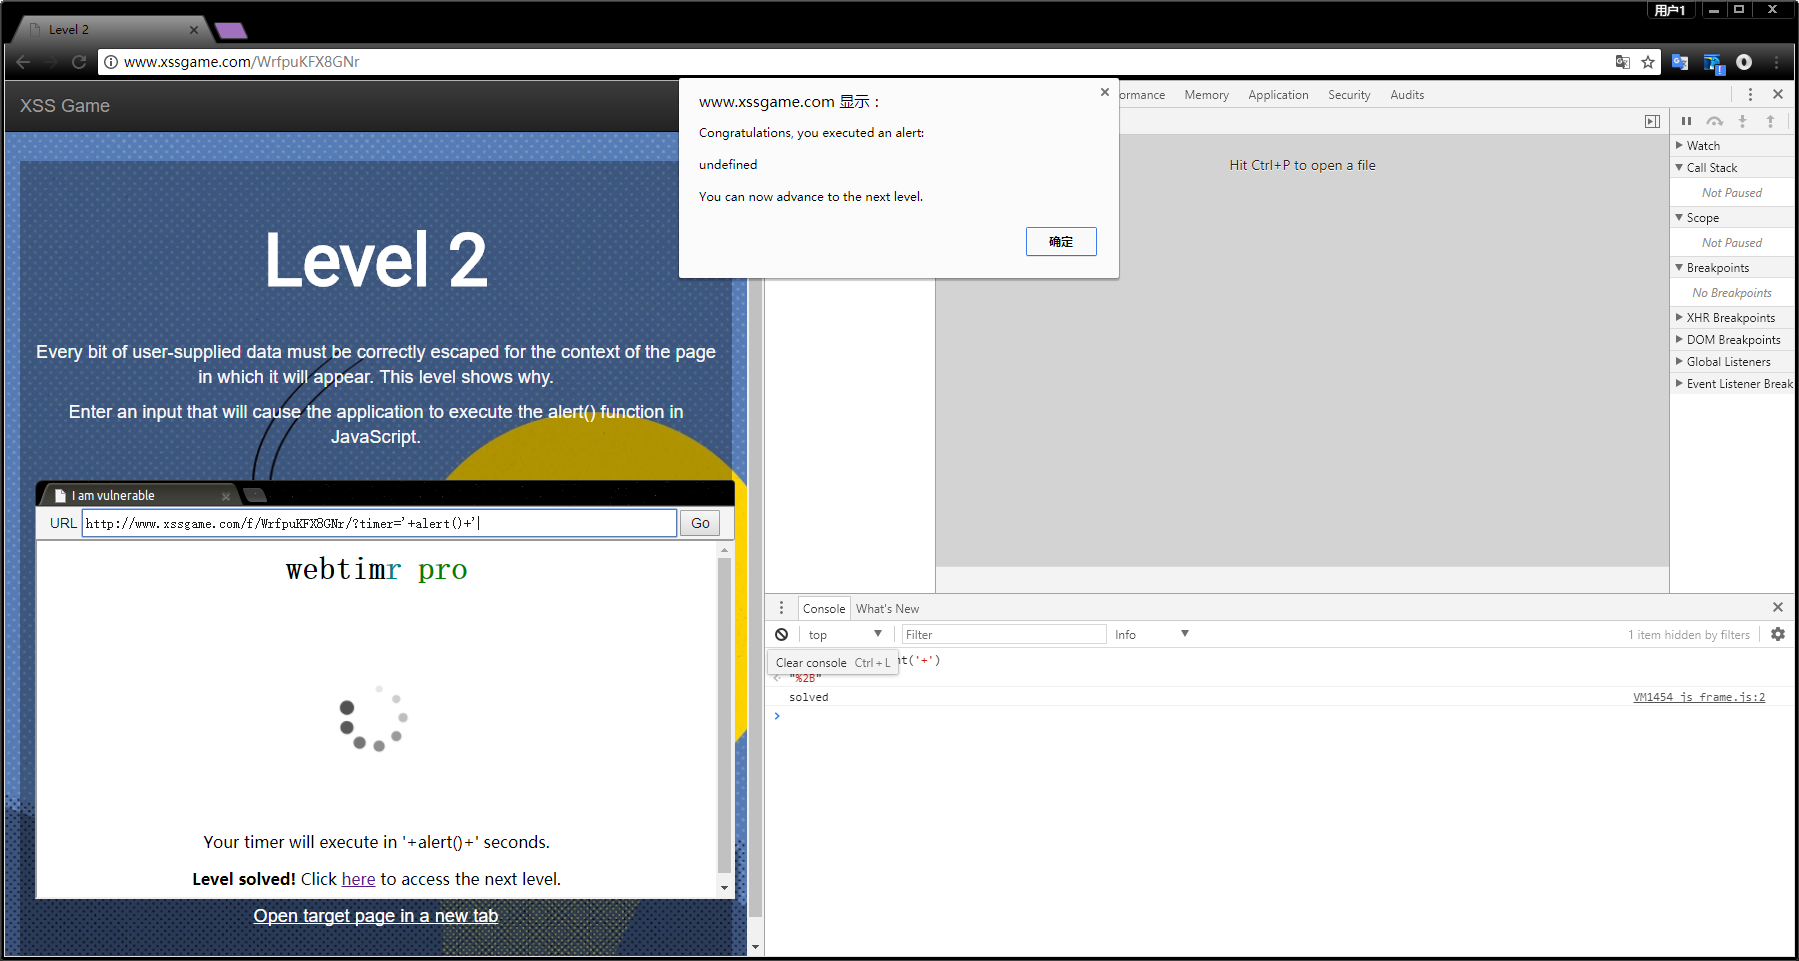This screenshot has width=1799, height=961.
Task: Collapse the Call Stack section
Action: point(1711,168)
